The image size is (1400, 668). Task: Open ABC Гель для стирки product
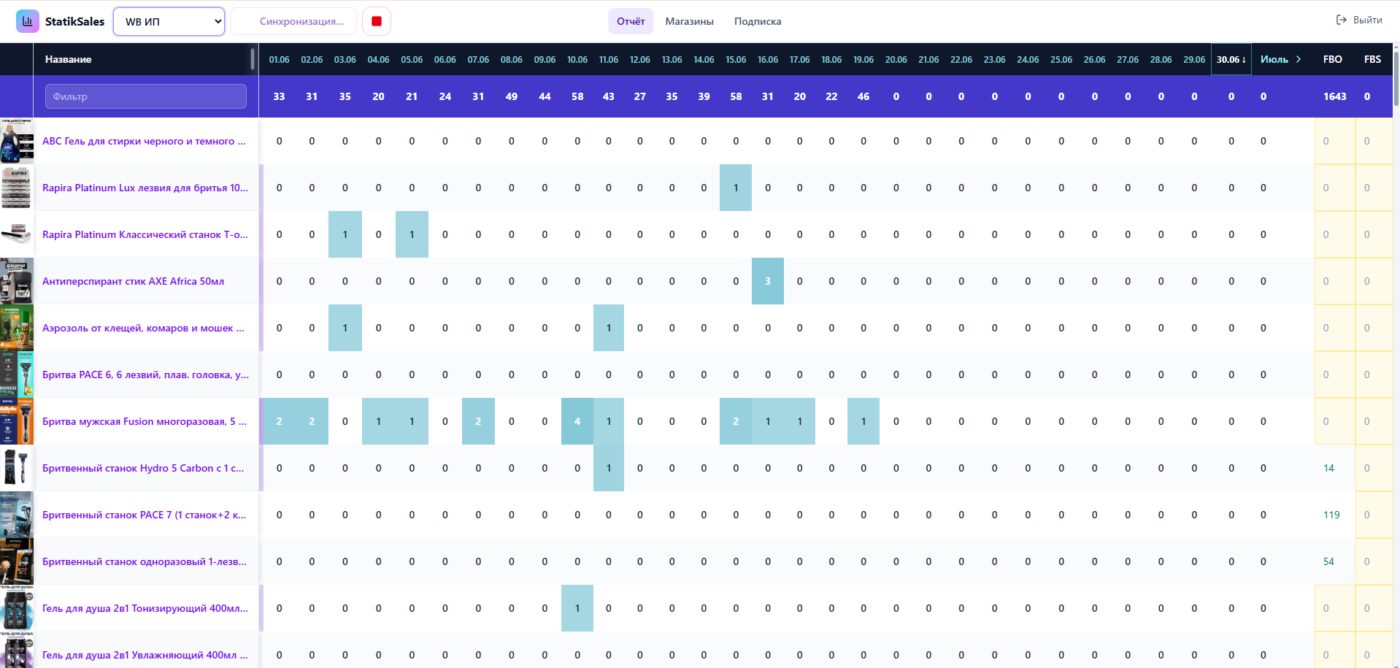pos(144,141)
